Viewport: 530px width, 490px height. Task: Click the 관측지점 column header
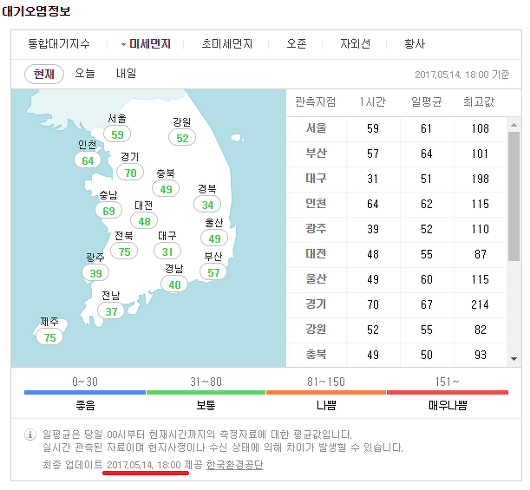pos(315,102)
